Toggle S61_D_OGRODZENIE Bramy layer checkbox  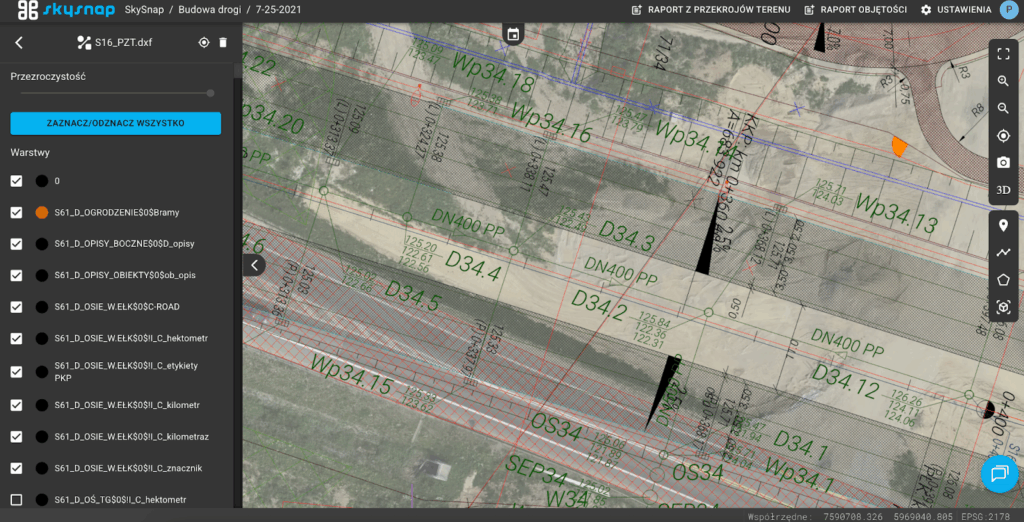pyautogui.click(x=16, y=213)
